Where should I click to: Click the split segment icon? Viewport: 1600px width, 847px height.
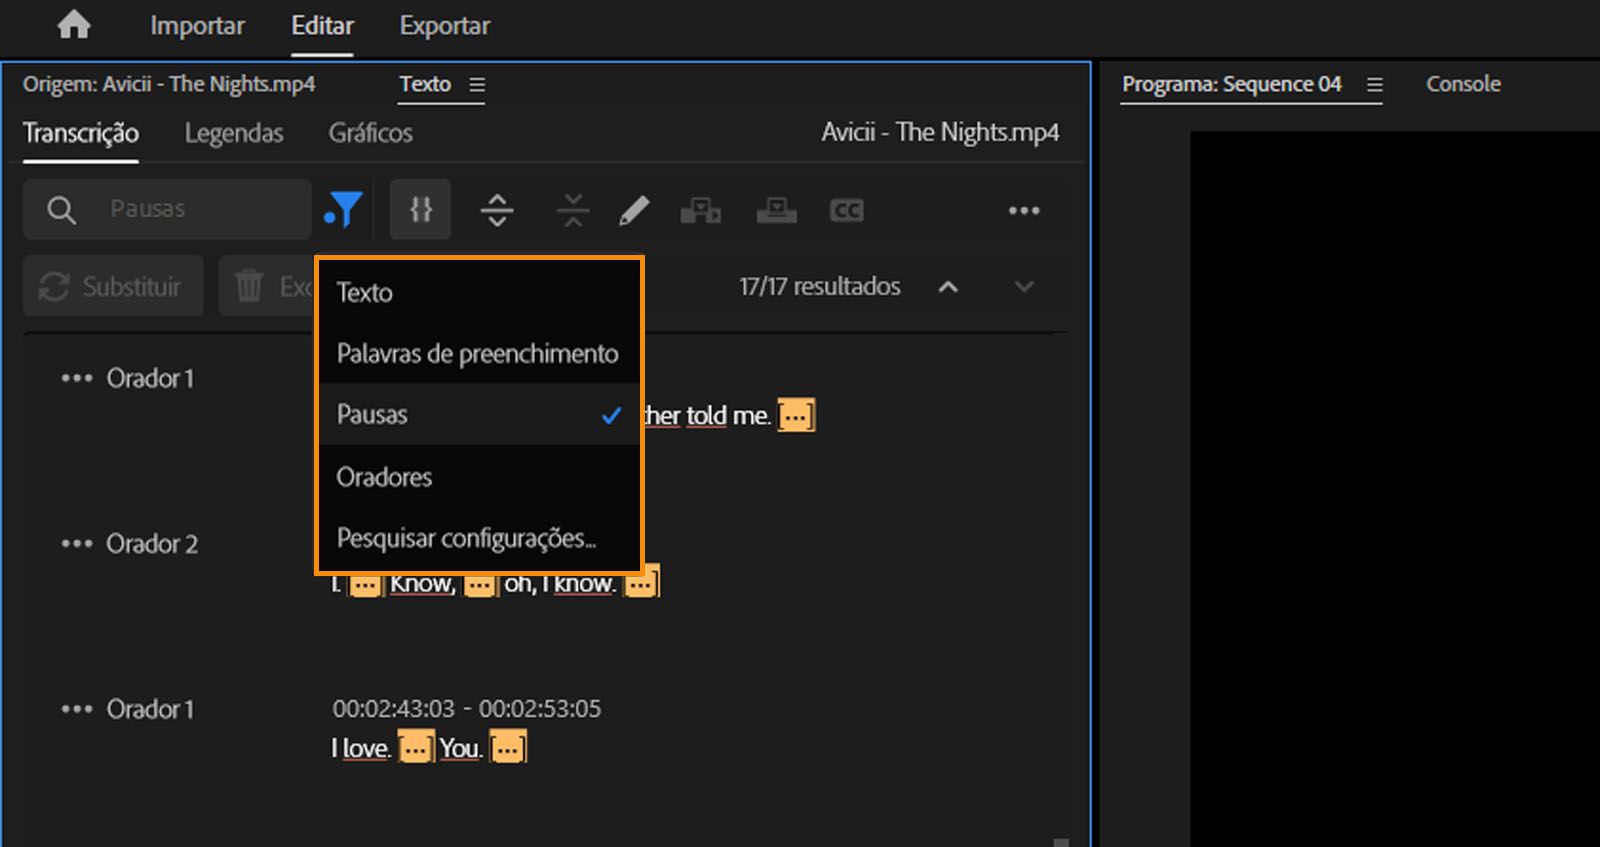(497, 210)
